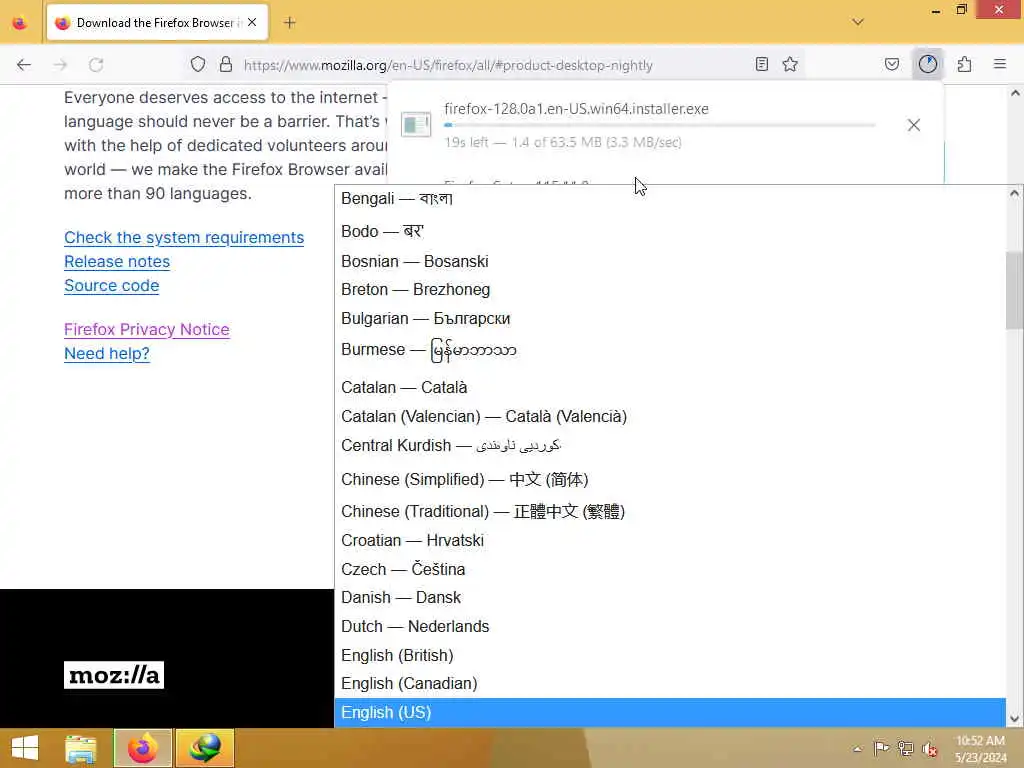Toggle reader view icon

tap(761, 64)
